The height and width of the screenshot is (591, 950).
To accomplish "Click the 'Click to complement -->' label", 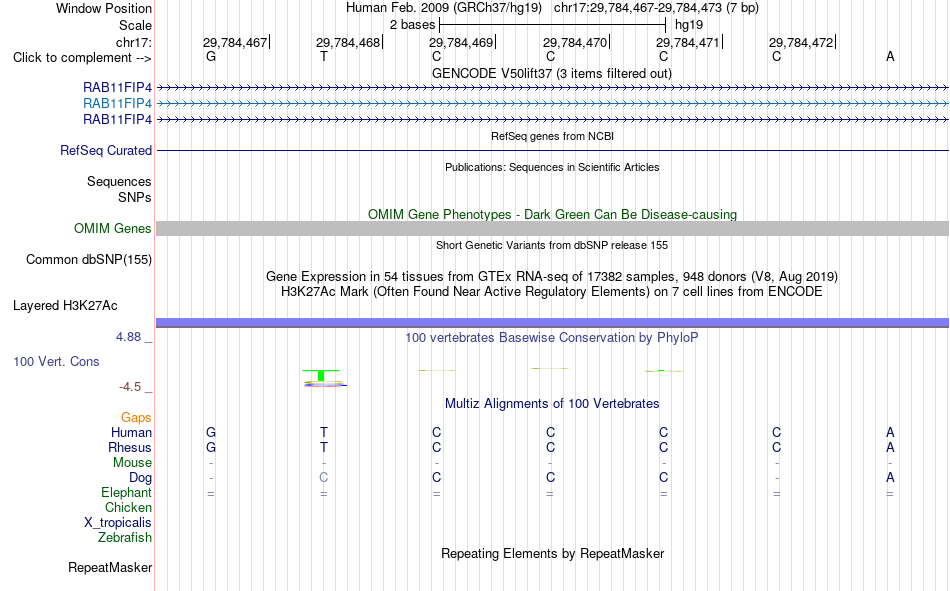I will pos(82,58).
